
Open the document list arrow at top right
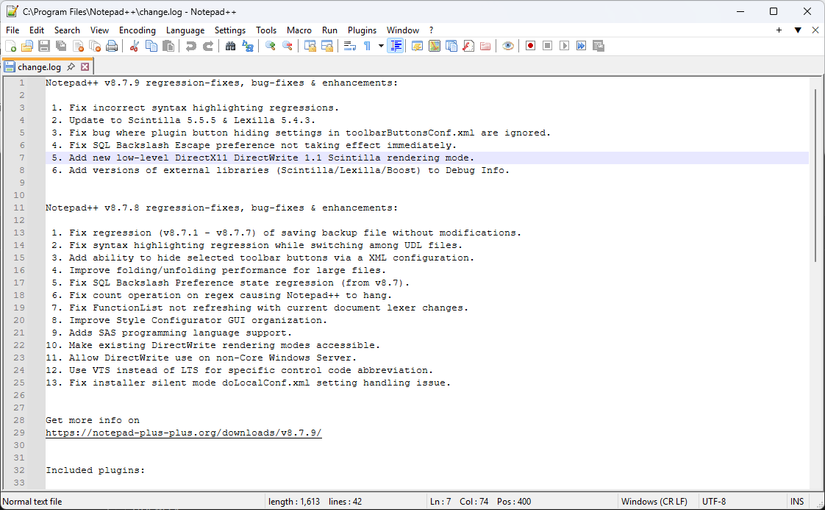point(797,30)
